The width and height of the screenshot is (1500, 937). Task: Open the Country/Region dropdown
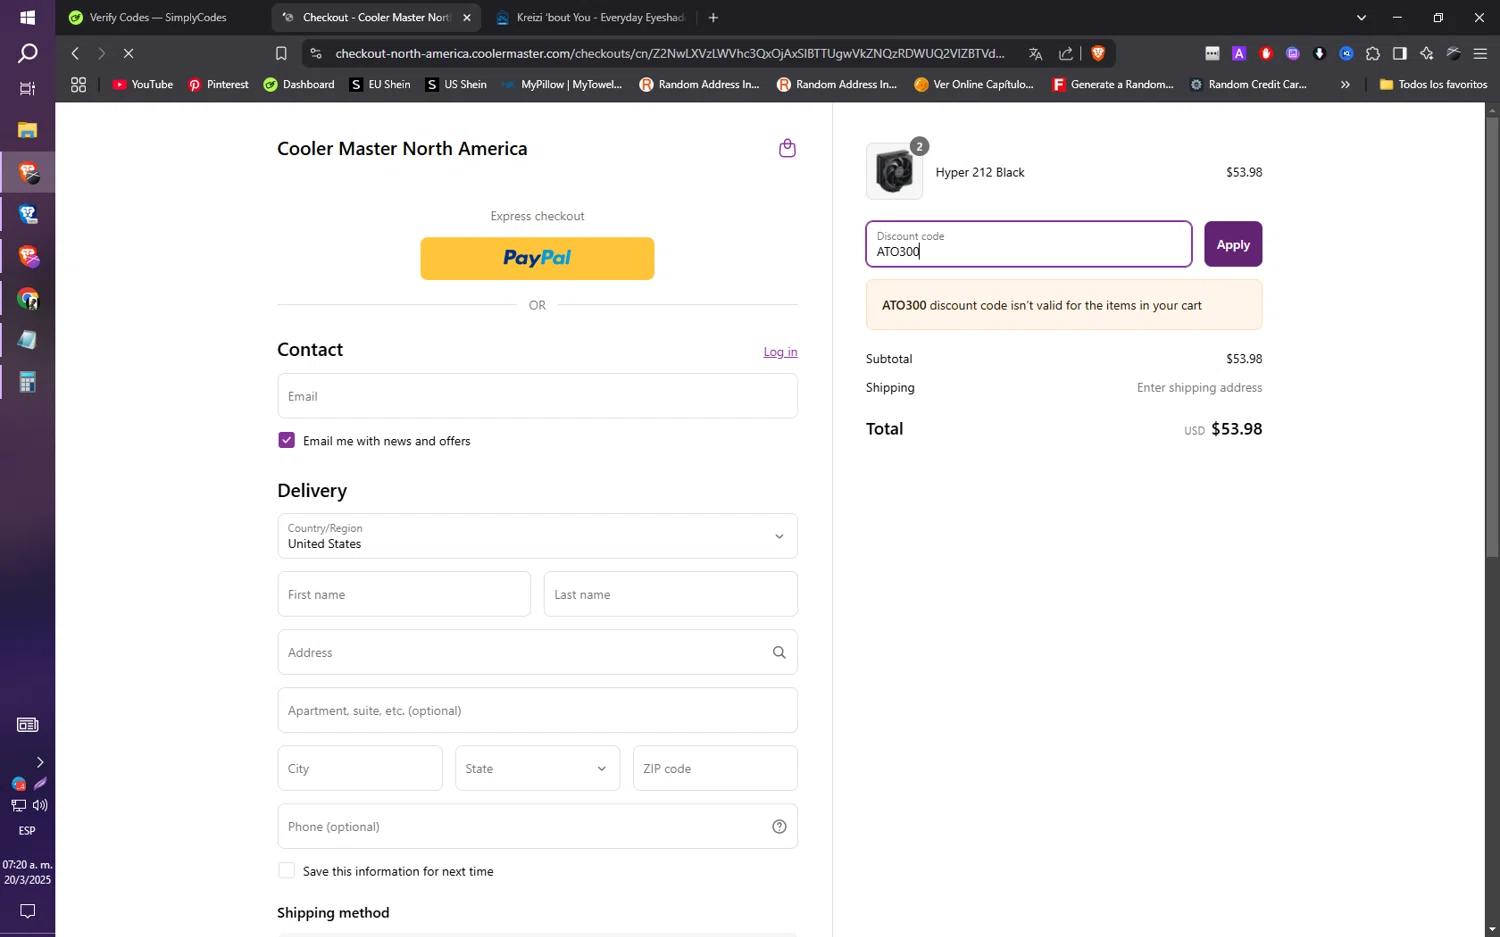pos(537,536)
